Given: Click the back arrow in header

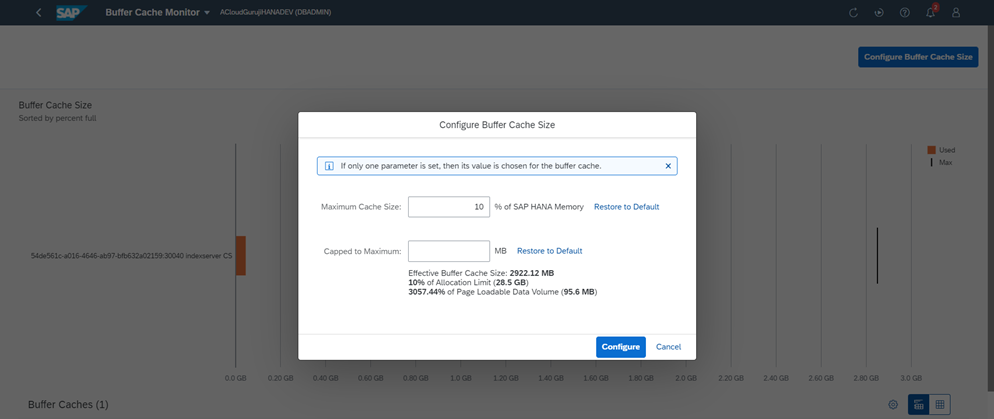Looking at the screenshot, I should (x=39, y=13).
